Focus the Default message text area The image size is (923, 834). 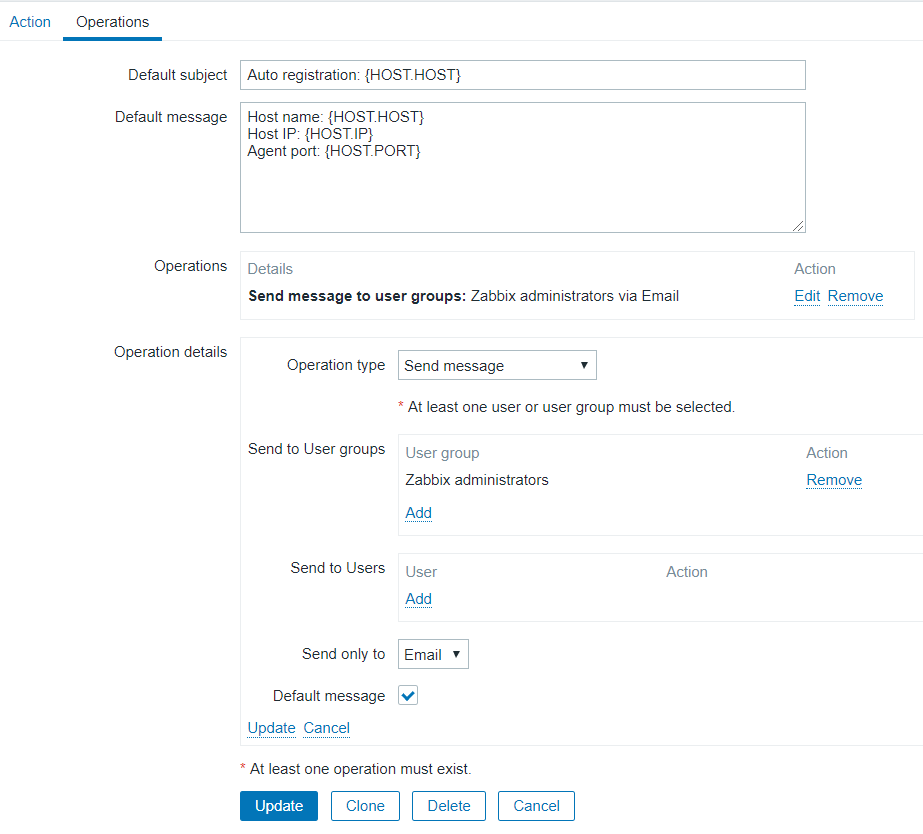[x=522, y=167]
